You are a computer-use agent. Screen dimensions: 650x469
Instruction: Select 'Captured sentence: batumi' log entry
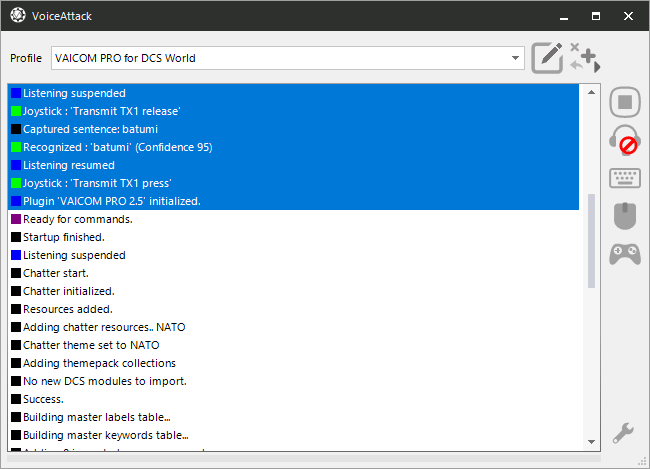tap(293, 129)
